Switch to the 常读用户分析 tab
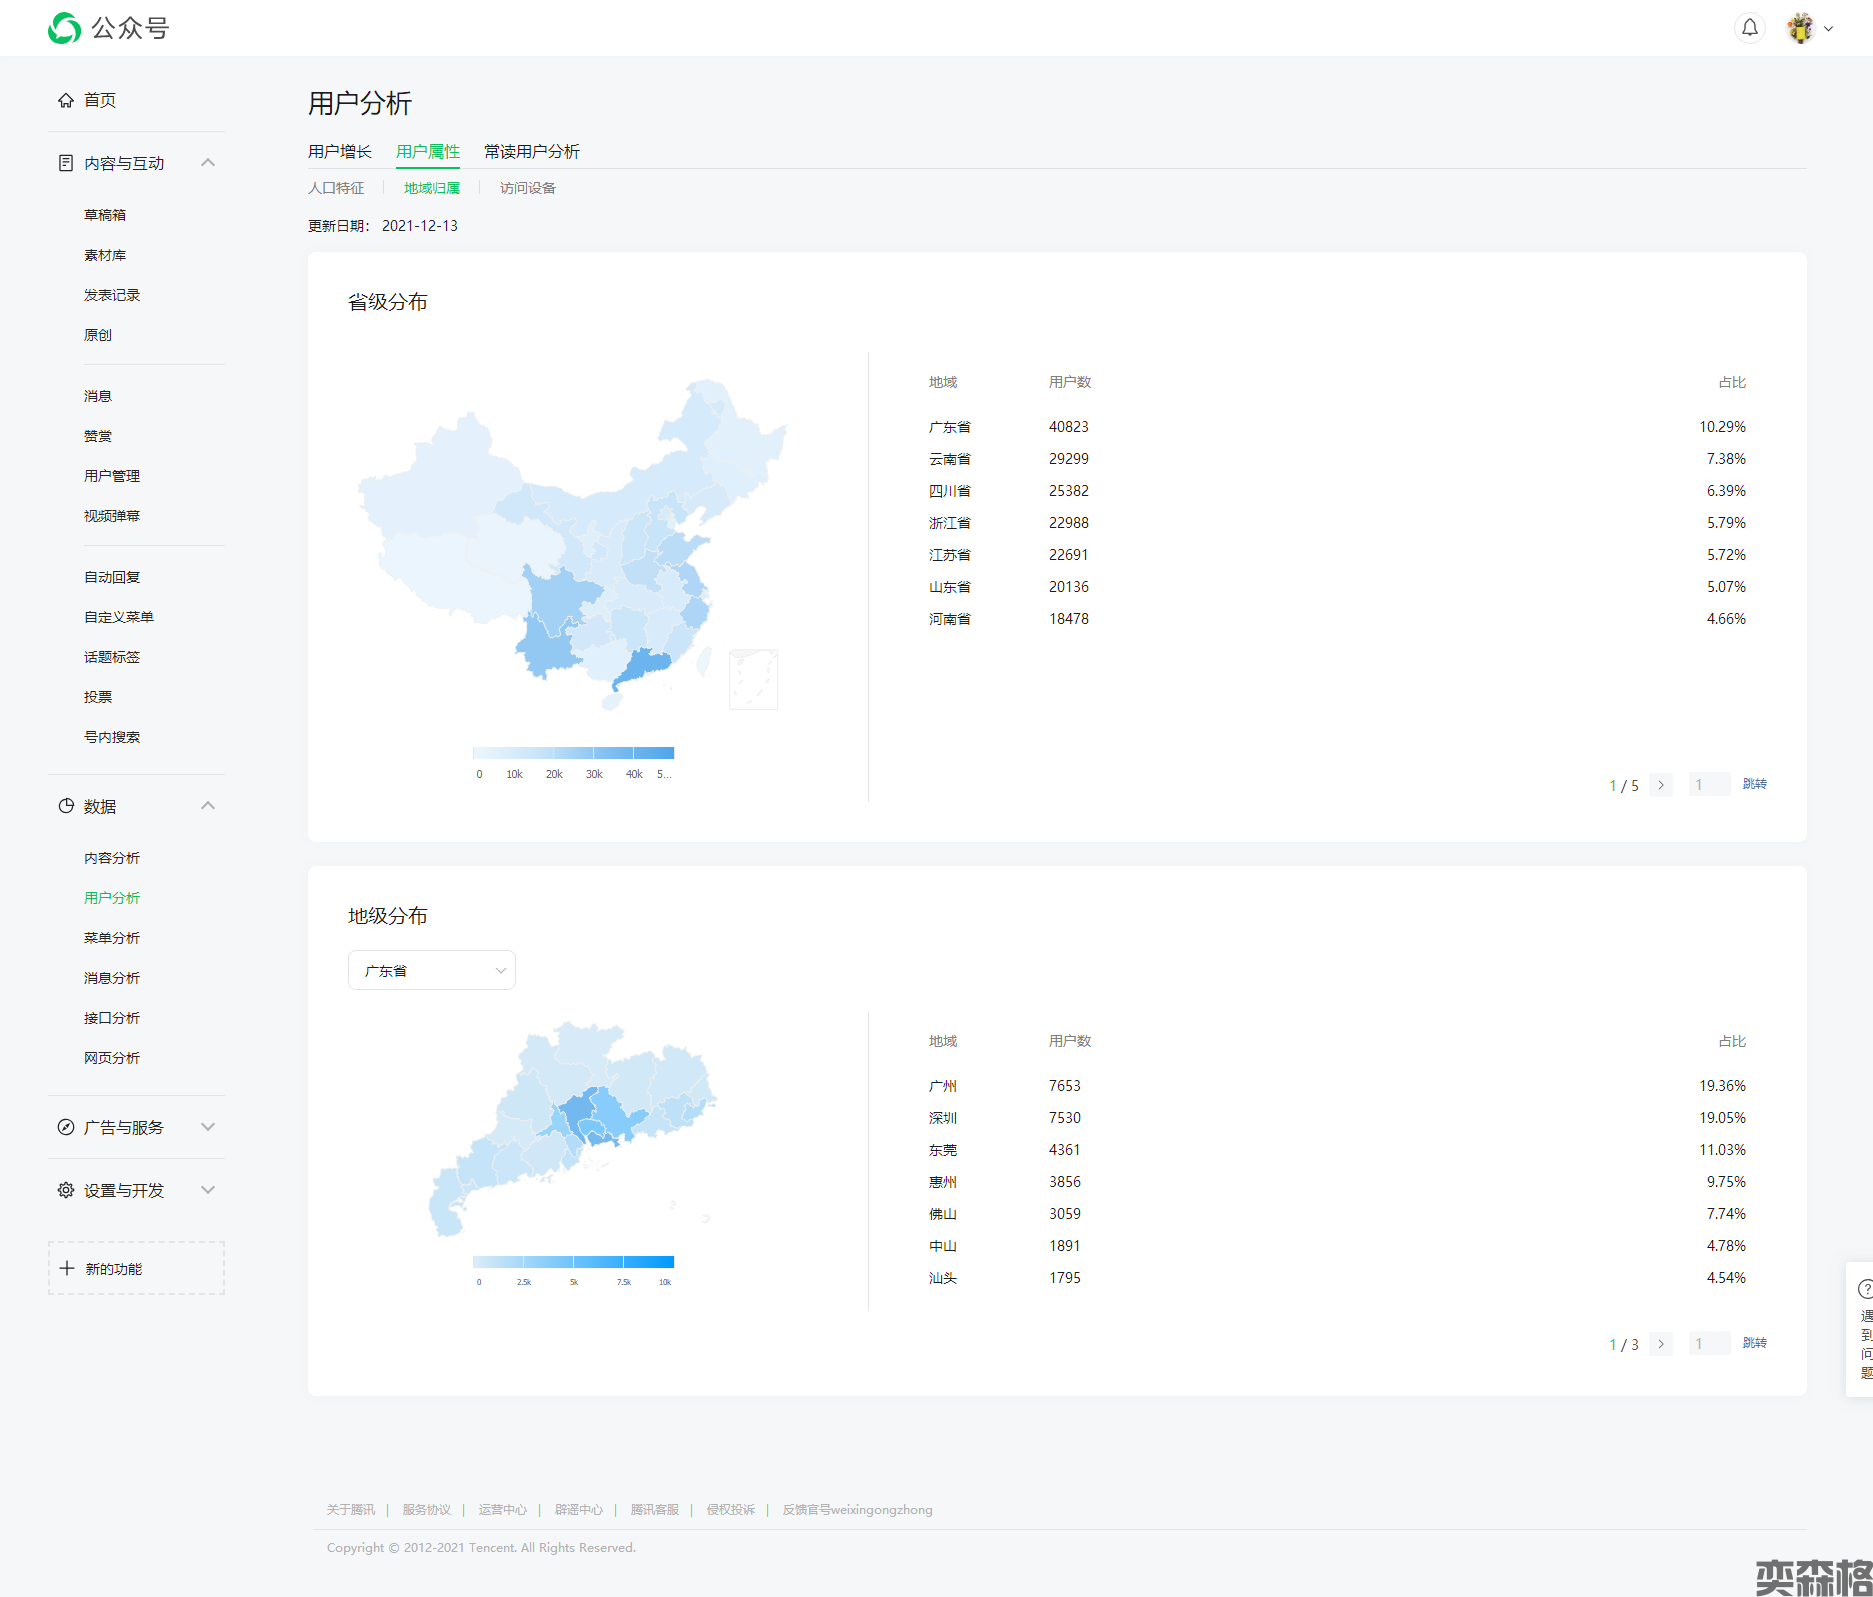Image resolution: width=1873 pixels, height=1597 pixels. [531, 151]
